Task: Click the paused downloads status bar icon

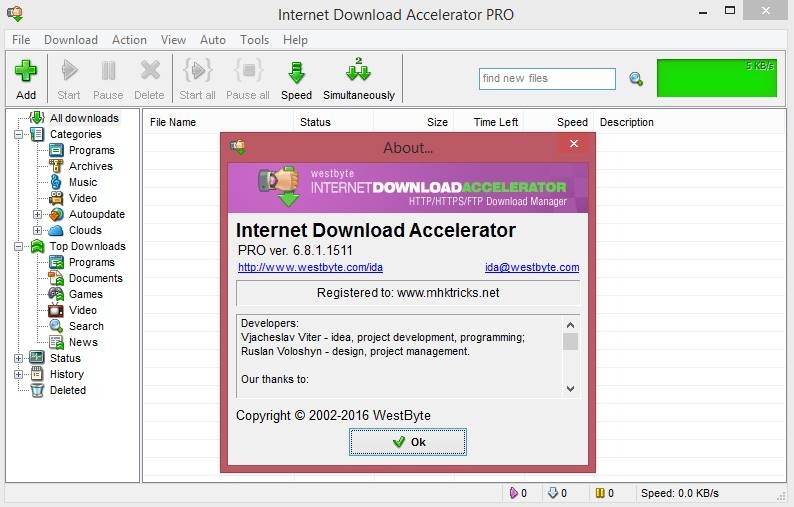Action: [x=601, y=493]
